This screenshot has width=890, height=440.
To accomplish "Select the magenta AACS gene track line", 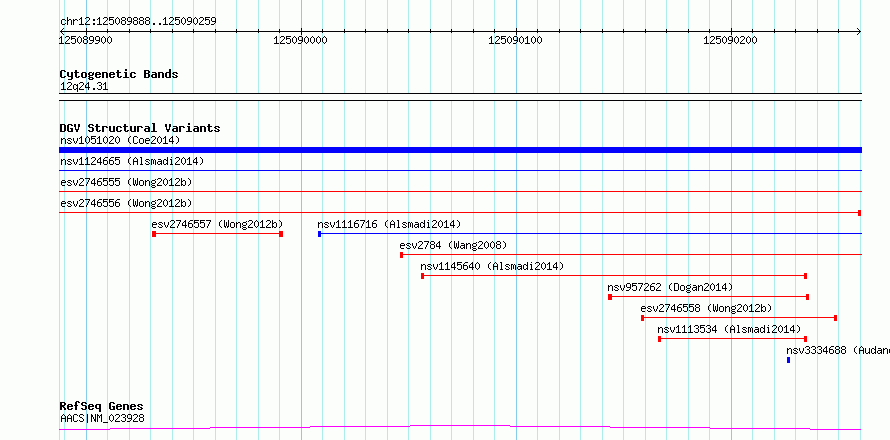I will (x=460, y=427).
